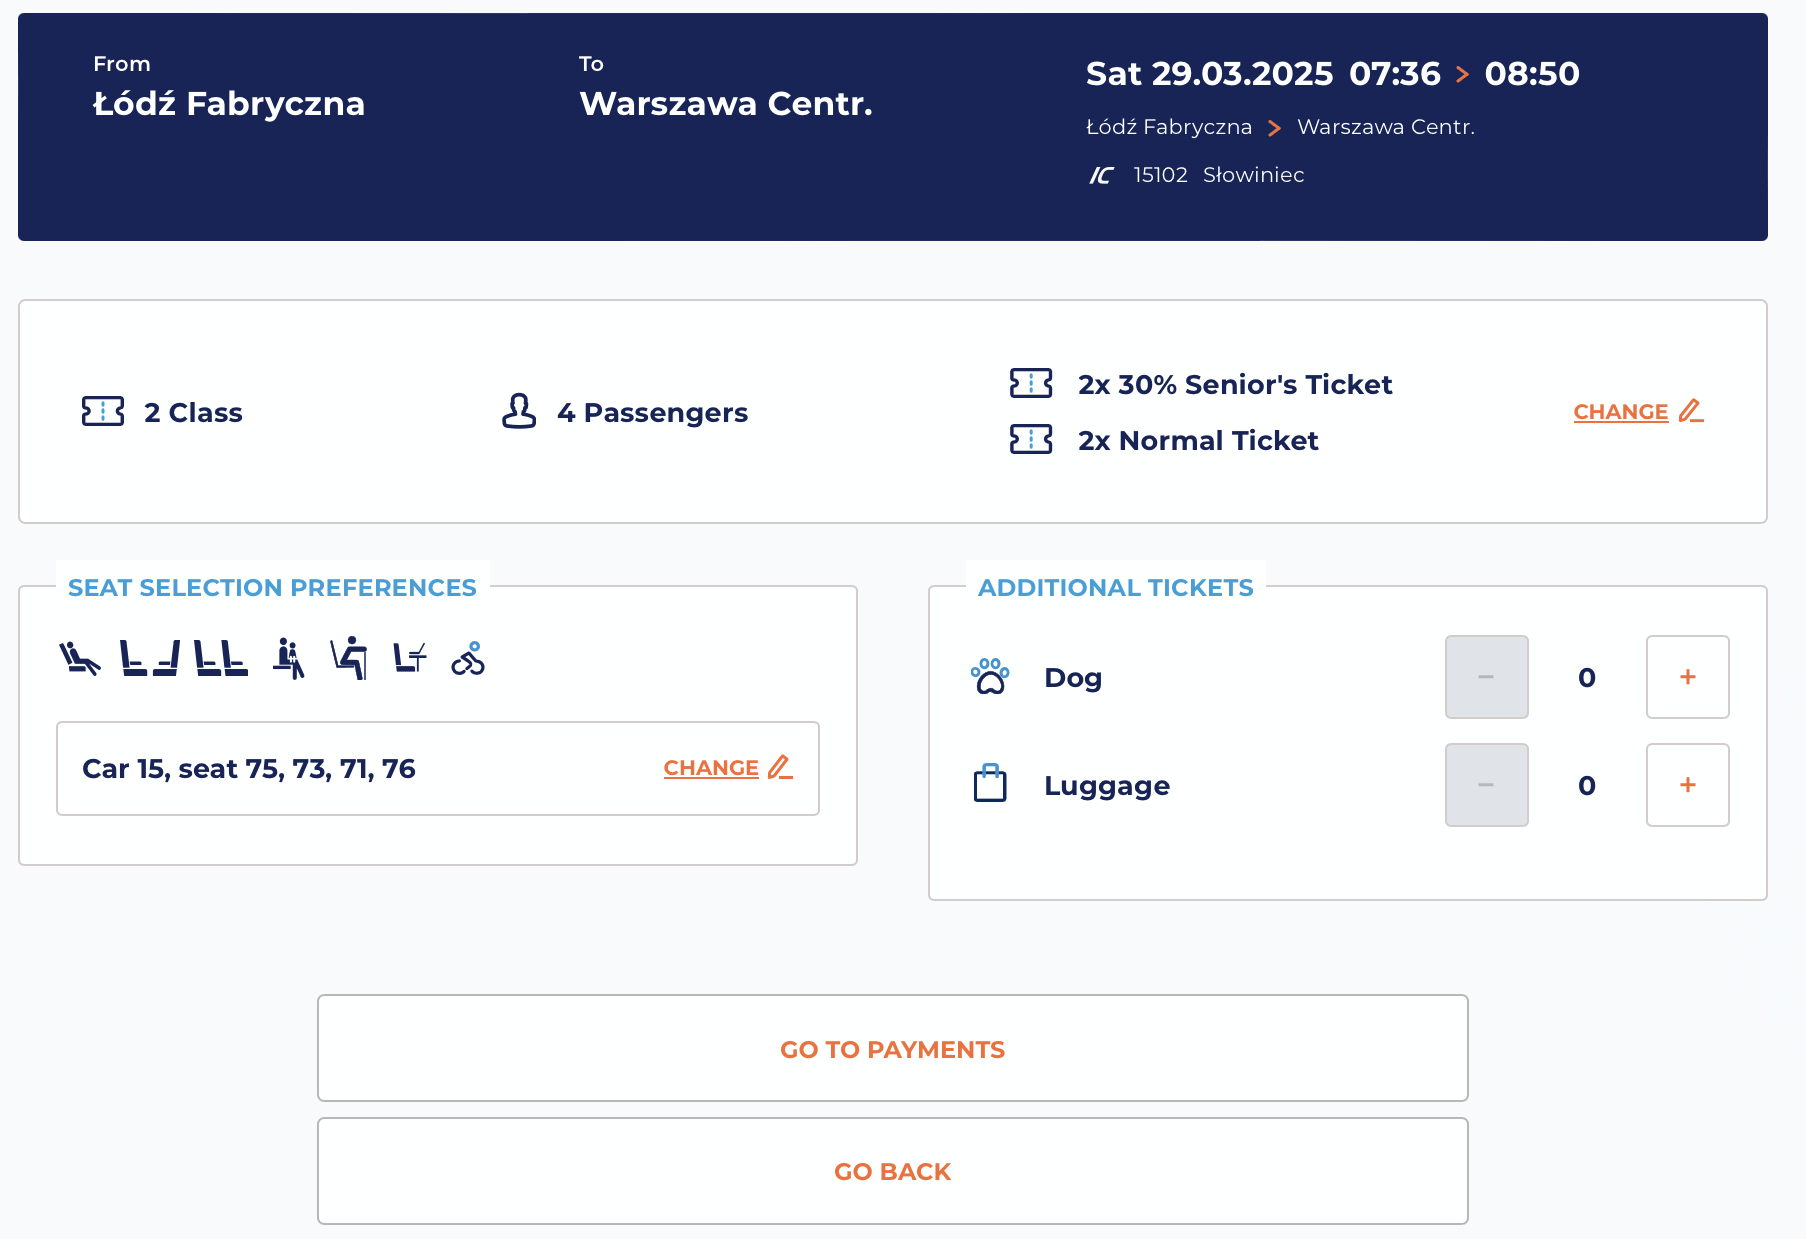
Task: Select the reclining seat preference icon
Action: coord(79,659)
